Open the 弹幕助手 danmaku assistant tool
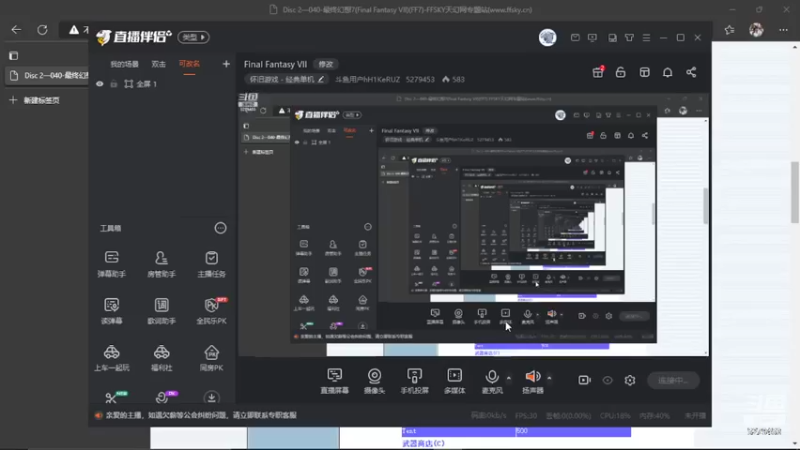This screenshot has width=800, height=450. 111,264
